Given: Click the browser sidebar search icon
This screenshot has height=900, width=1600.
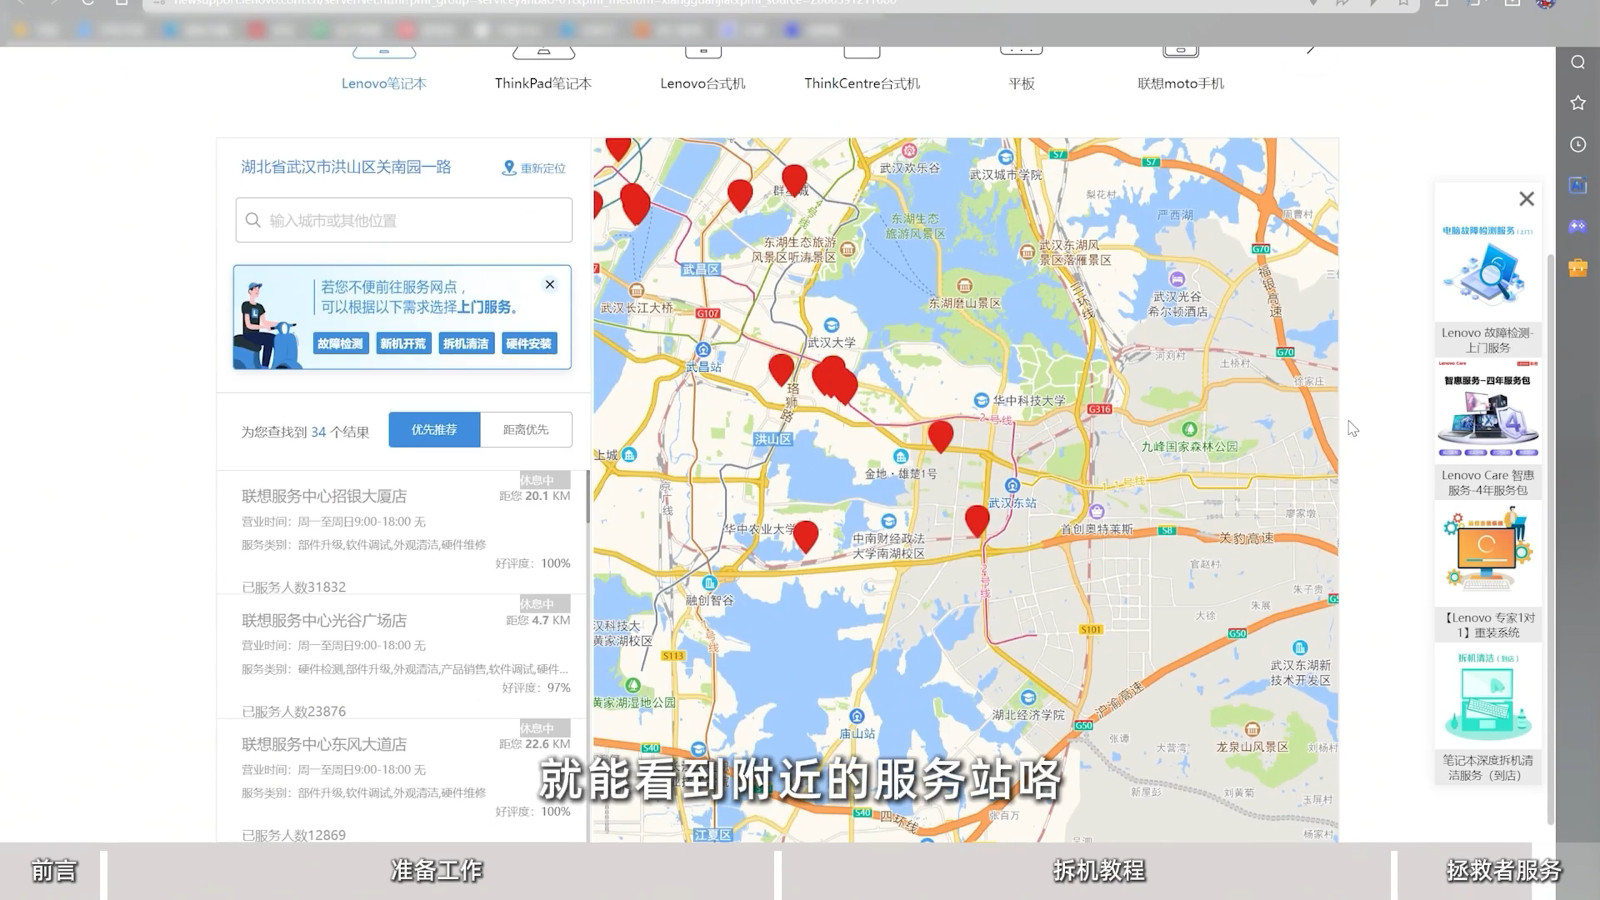Looking at the screenshot, I should click(1578, 62).
